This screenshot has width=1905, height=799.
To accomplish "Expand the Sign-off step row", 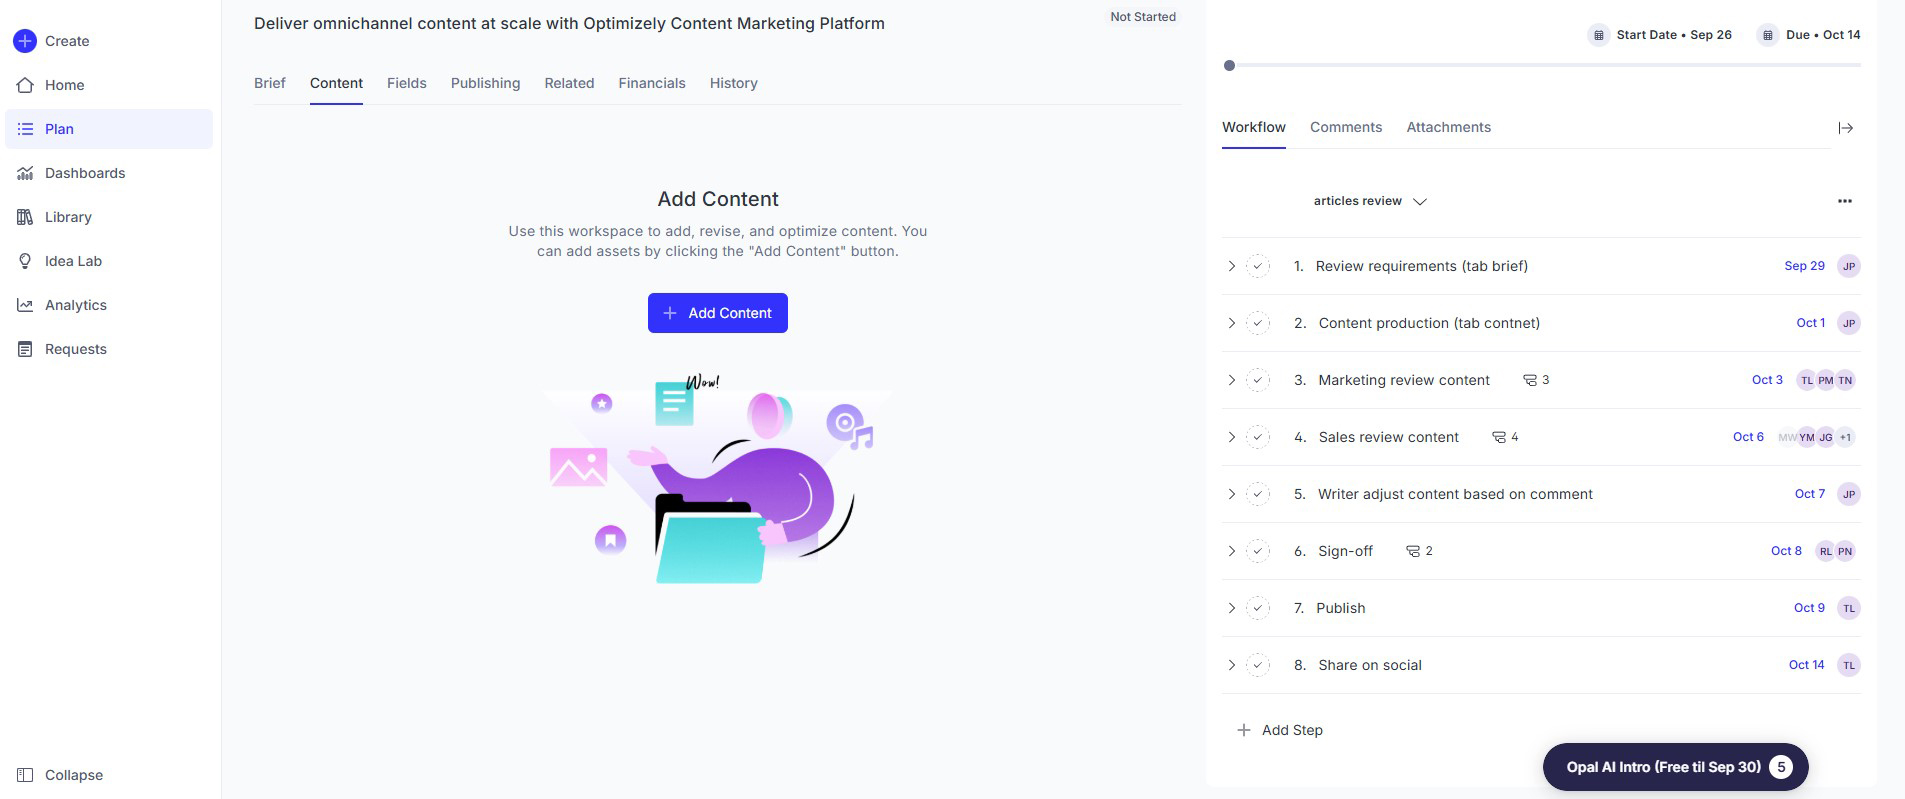I will (x=1232, y=551).
